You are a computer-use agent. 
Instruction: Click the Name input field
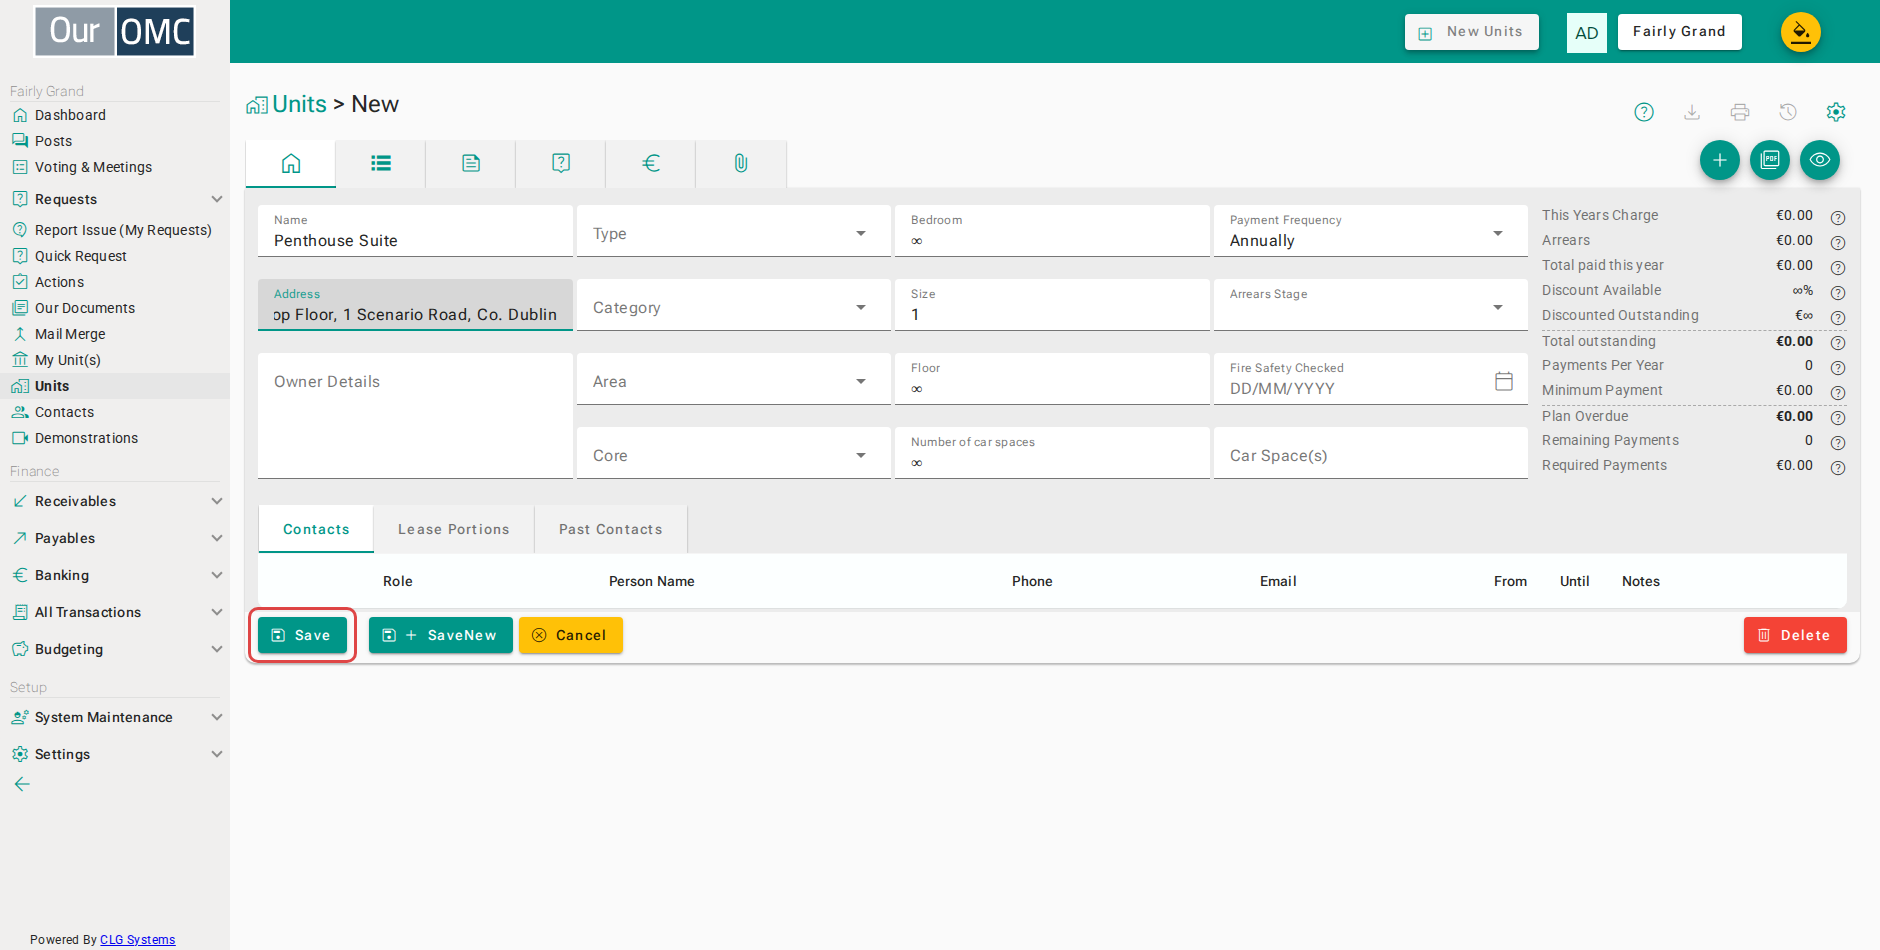pyautogui.click(x=415, y=231)
